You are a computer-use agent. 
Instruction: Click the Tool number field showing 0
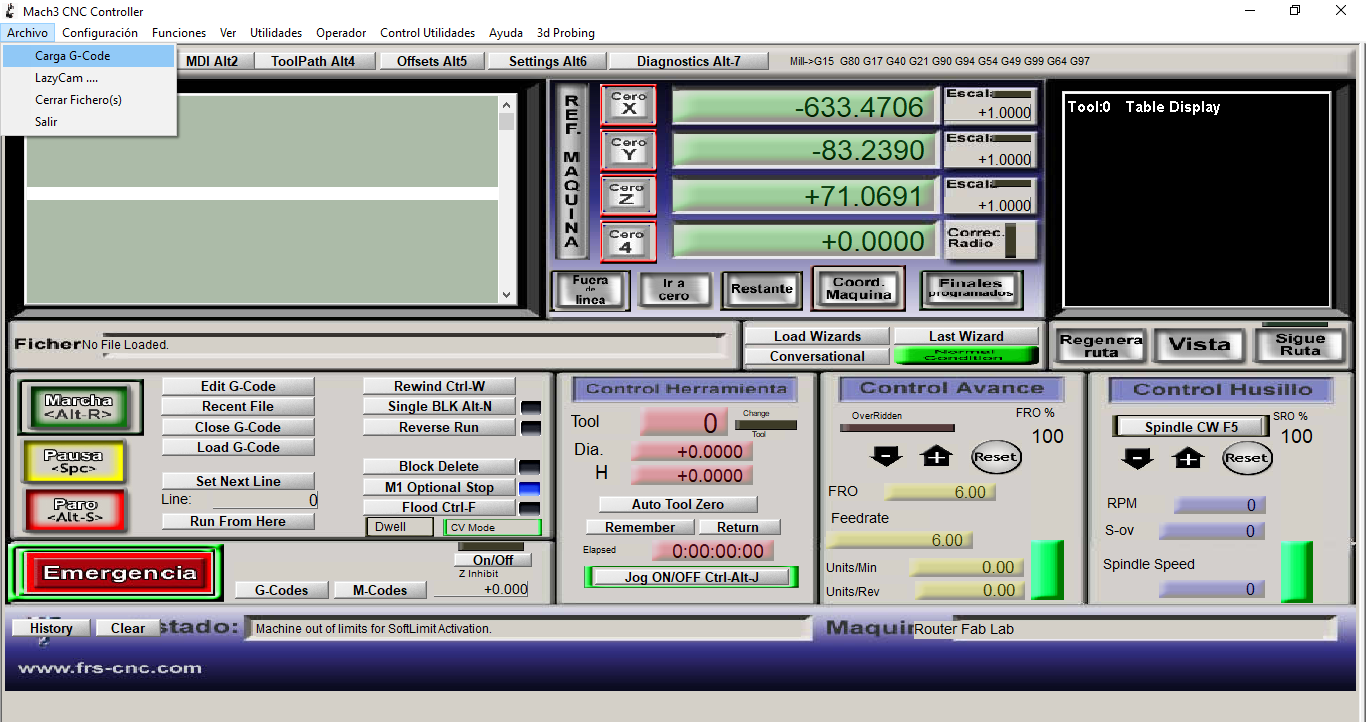point(684,422)
